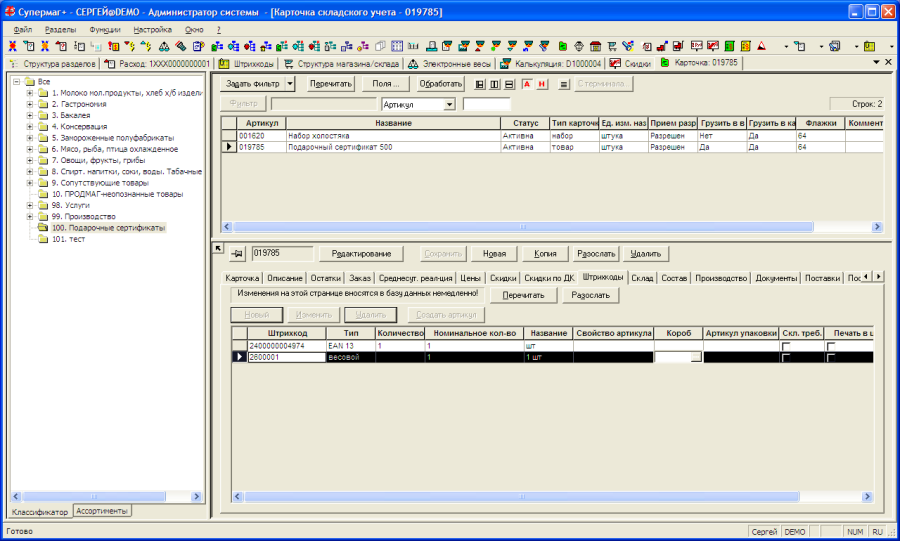
Task: Click the red triangle toolbar icon
Action: [761, 46]
